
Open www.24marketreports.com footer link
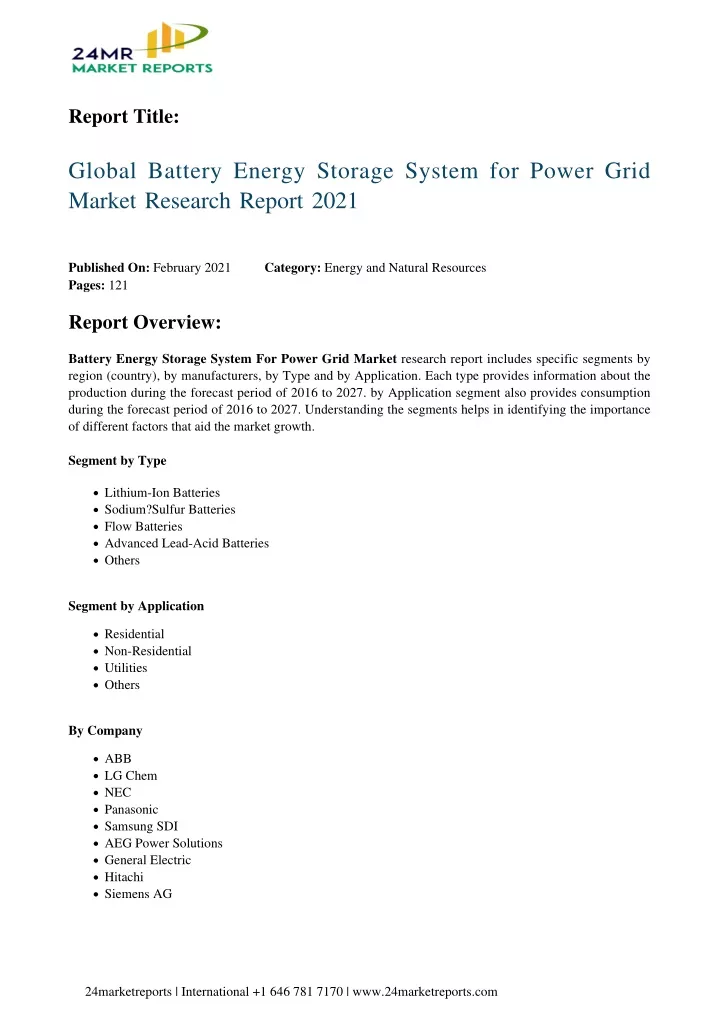tap(425, 992)
